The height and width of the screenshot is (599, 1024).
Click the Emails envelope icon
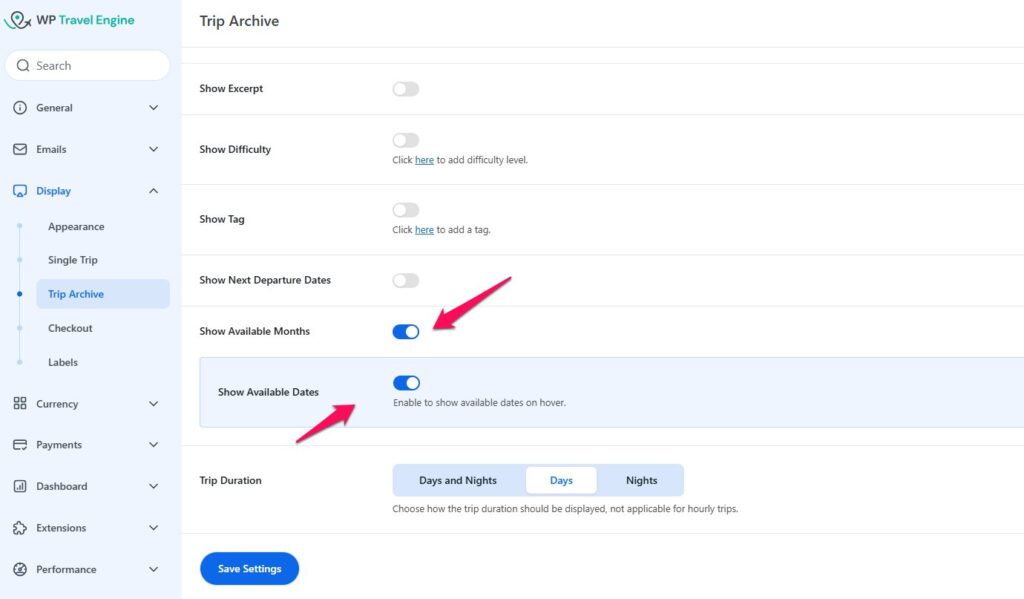[19, 149]
